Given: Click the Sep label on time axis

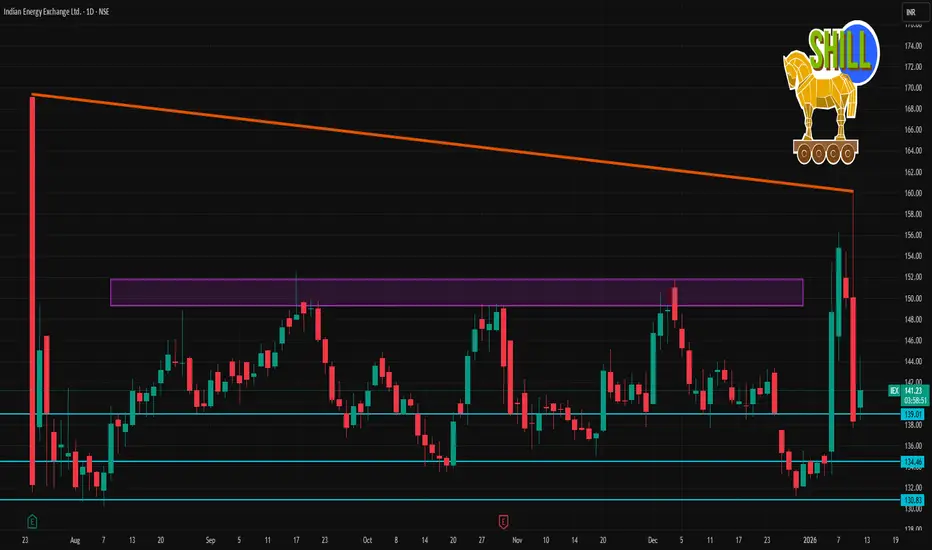Looking at the screenshot, I should pyautogui.click(x=210, y=540).
